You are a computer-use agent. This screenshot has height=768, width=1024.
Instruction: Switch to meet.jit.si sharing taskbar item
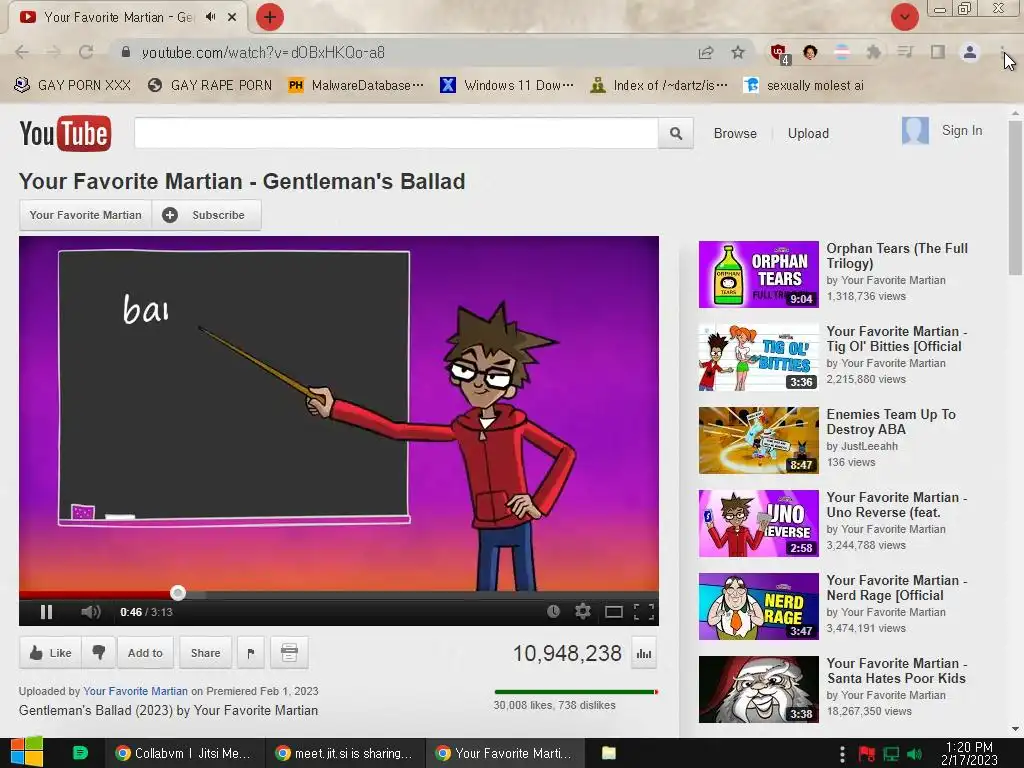(345, 753)
